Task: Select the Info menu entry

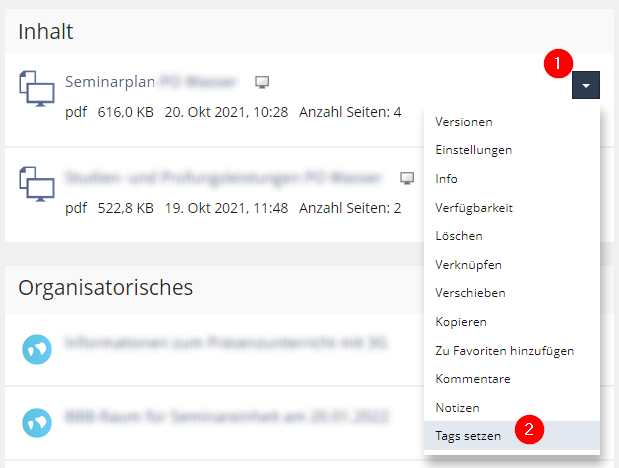Action: point(446,179)
